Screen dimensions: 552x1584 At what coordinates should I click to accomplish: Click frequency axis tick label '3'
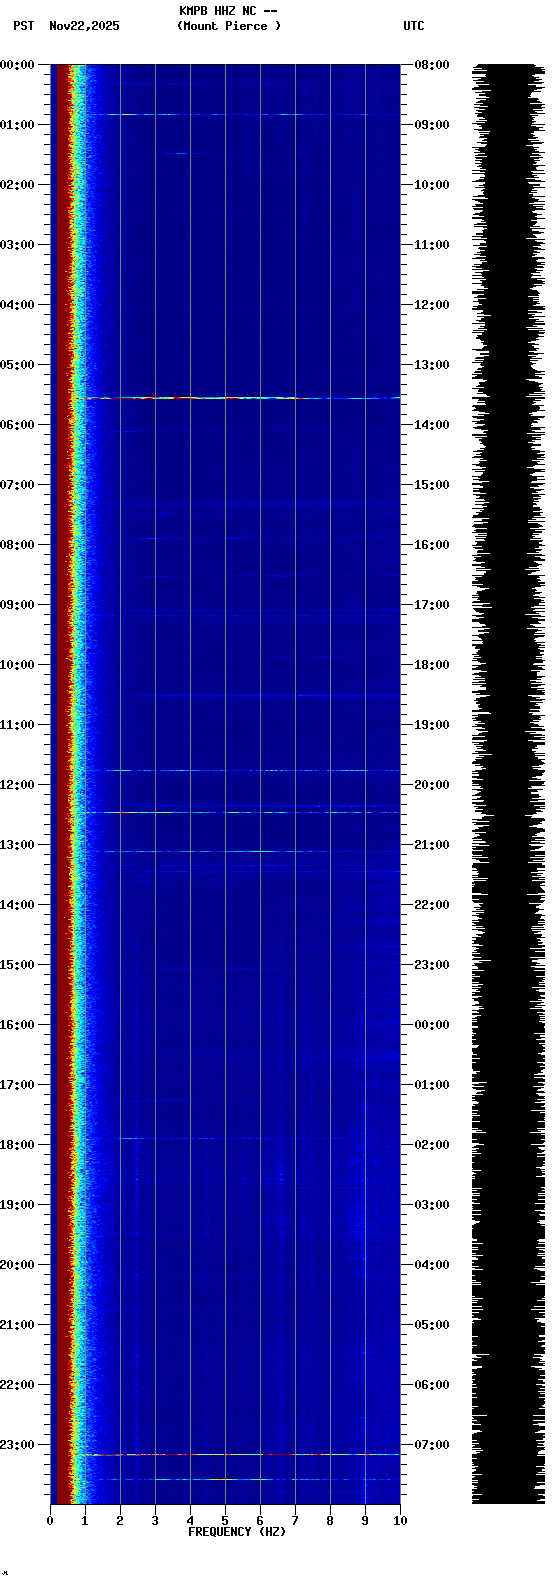[155, 1521]
